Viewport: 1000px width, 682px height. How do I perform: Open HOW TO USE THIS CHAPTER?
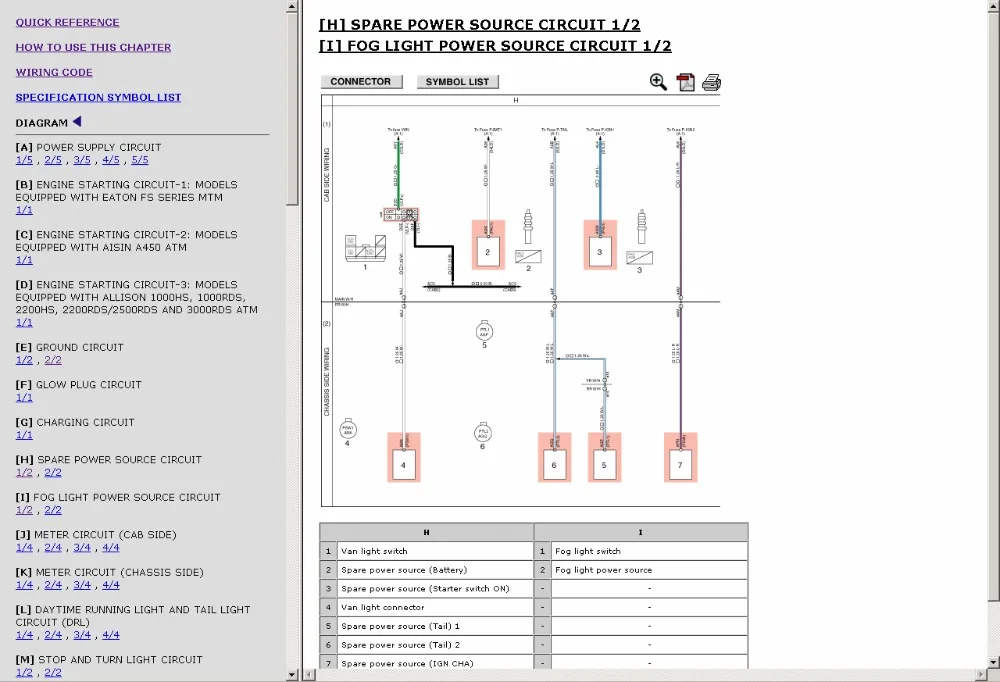[x=93, y=47]
